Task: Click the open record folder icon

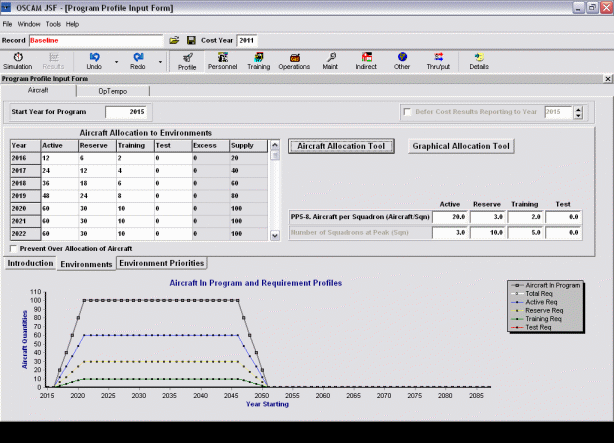Action: click(x=174, y=40)
